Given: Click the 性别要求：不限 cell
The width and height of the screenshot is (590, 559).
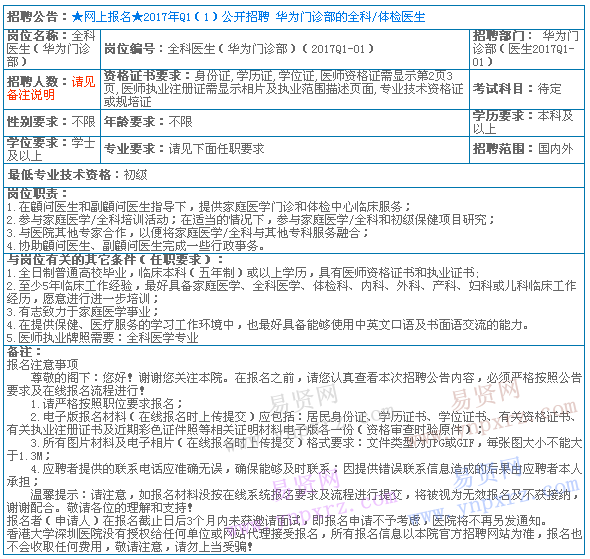Looking at the screenshot, I should (52, 122).
